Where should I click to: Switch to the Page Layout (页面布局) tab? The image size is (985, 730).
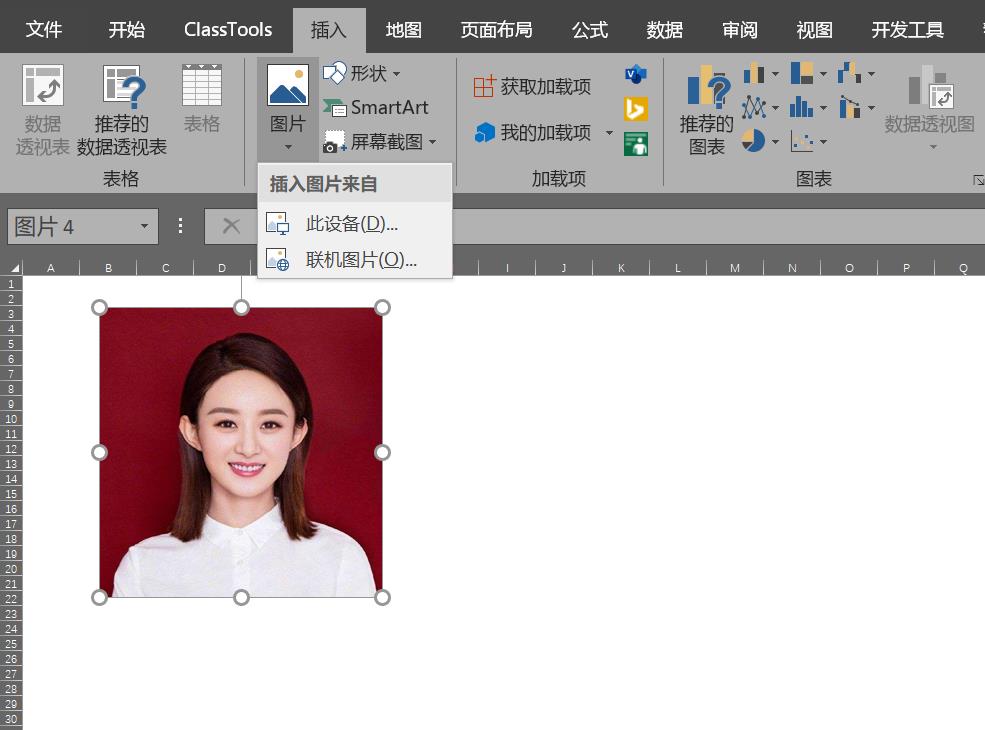(496, 30)
